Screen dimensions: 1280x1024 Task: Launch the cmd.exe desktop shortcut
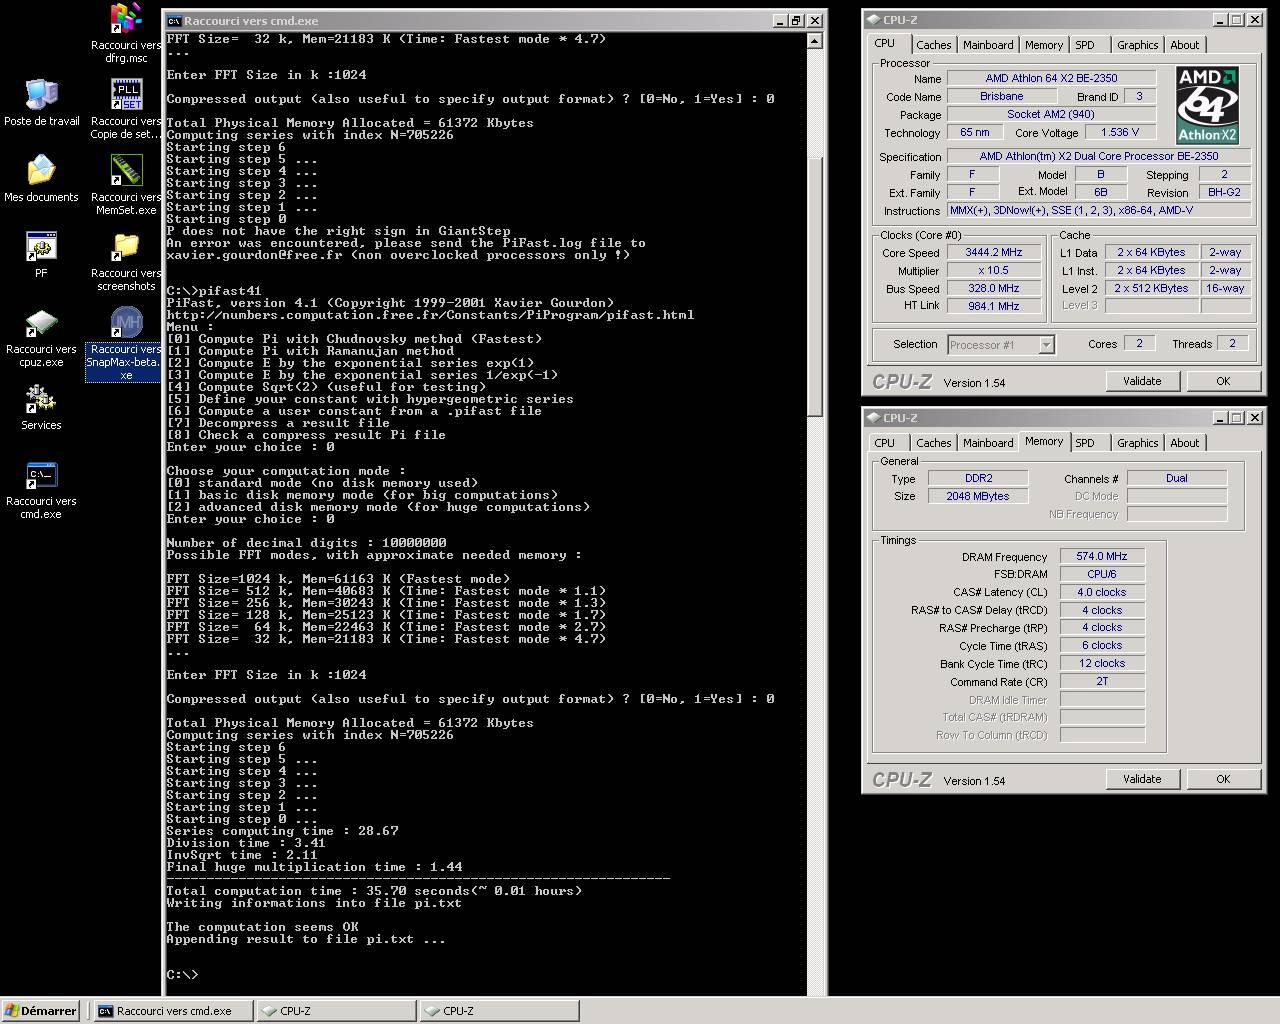(x=41, y=490)
